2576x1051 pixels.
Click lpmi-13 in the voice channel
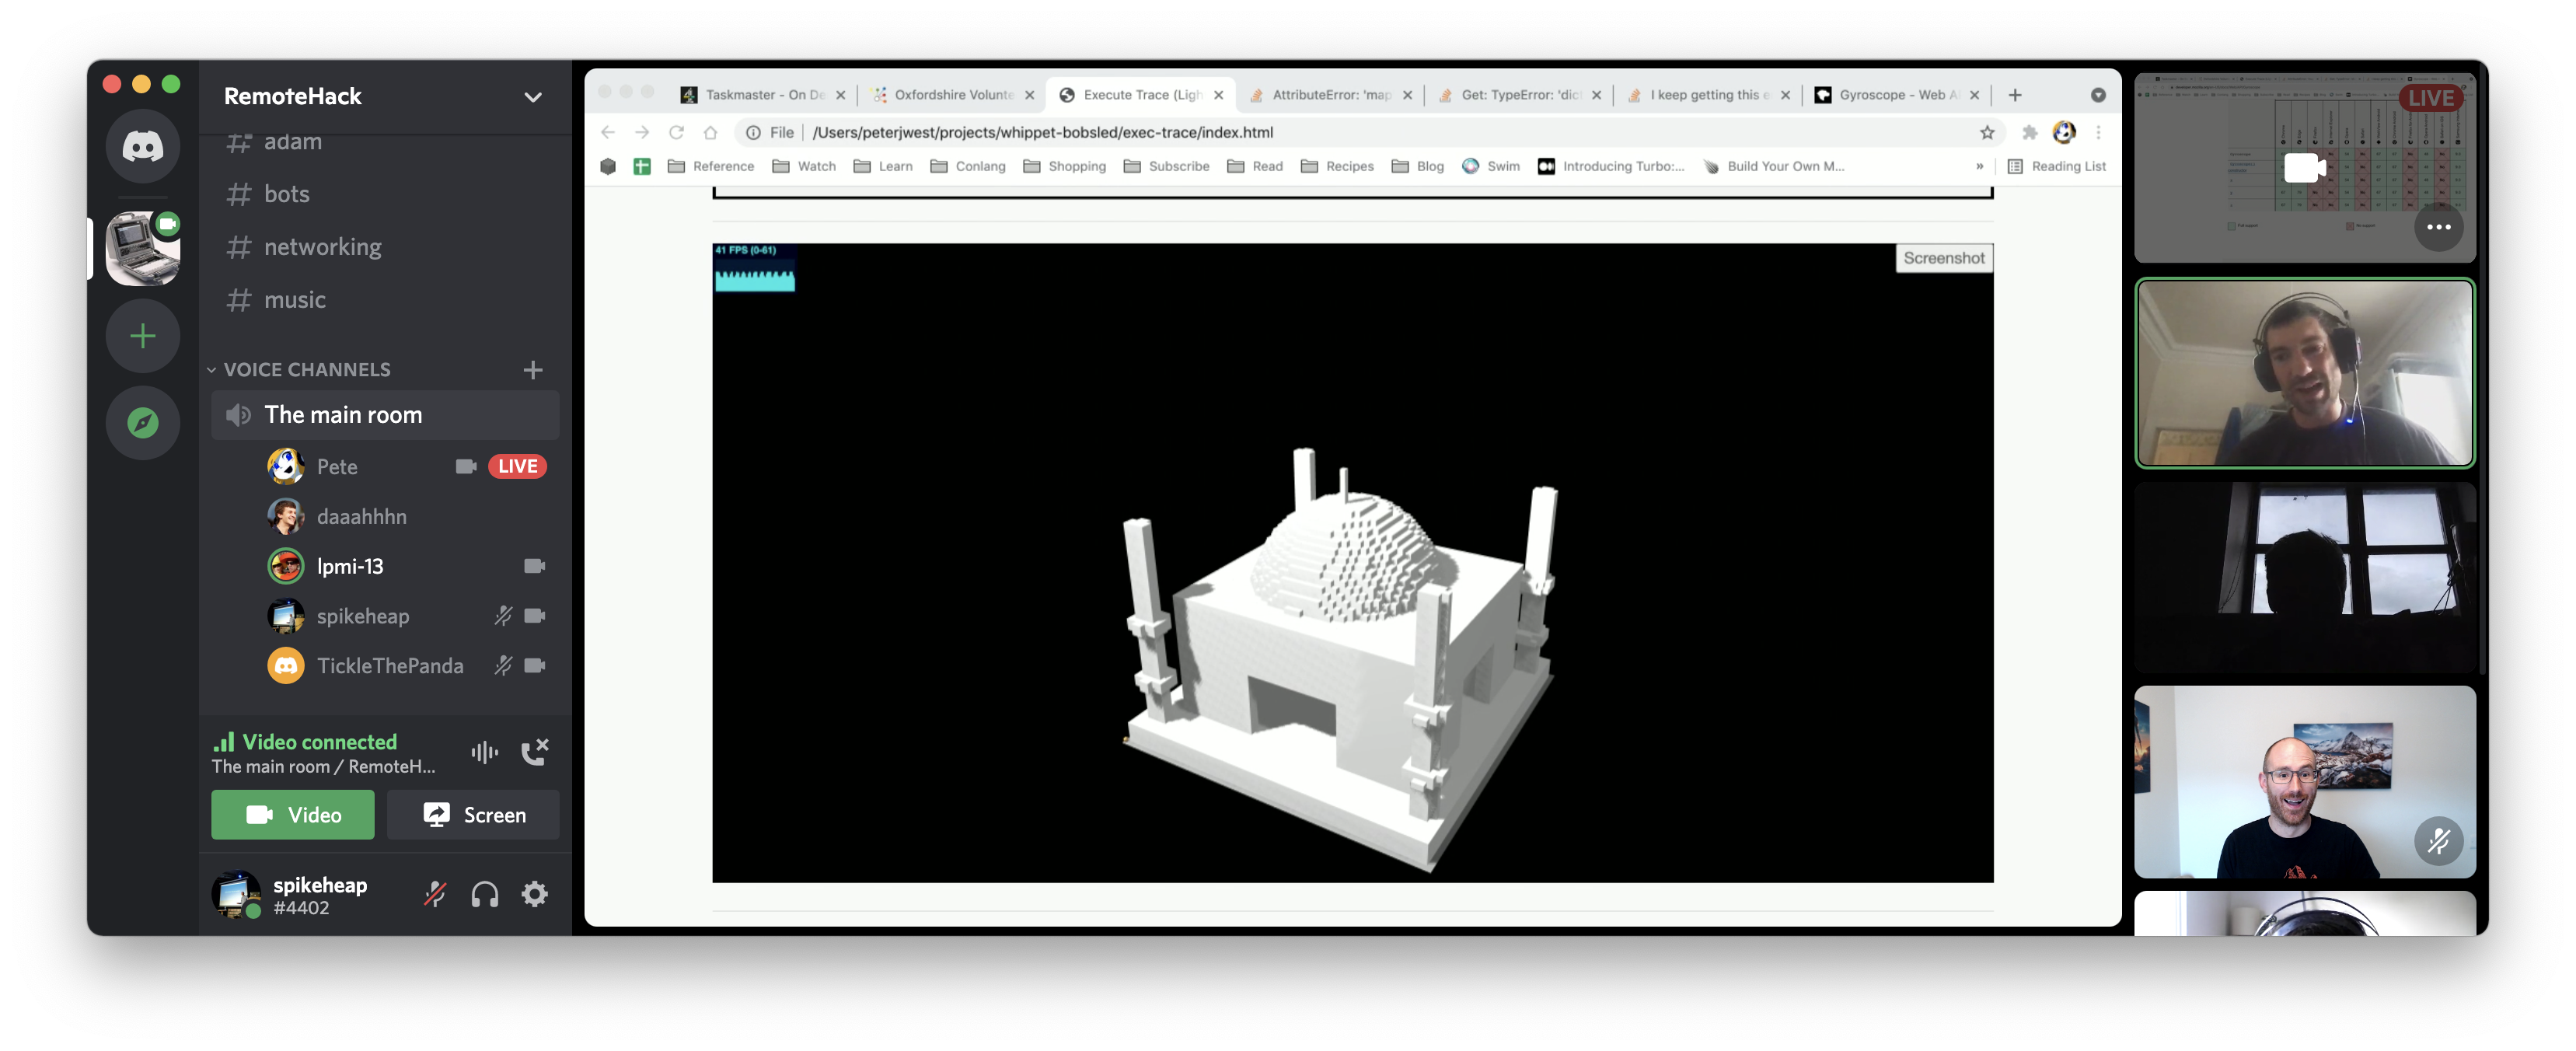(x=349, y=567)
